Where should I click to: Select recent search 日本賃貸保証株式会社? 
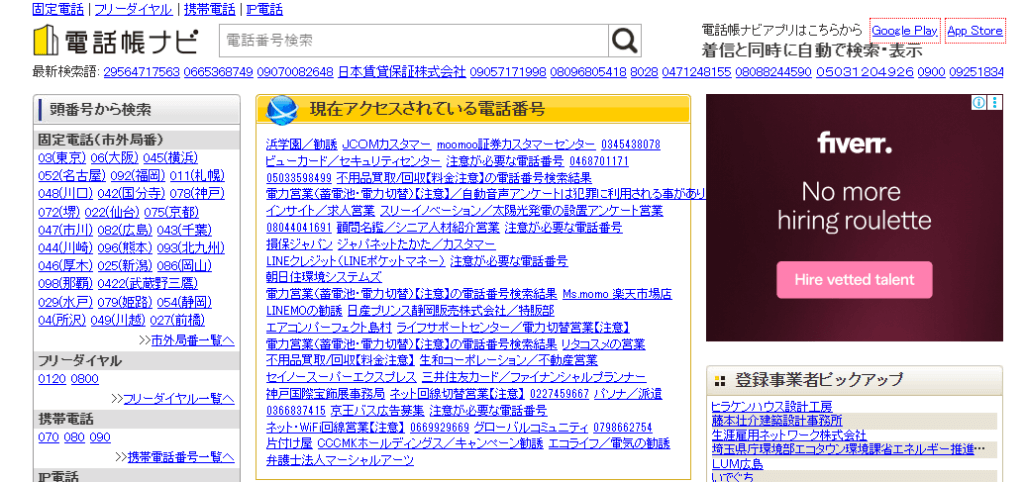tap(402, 71)
